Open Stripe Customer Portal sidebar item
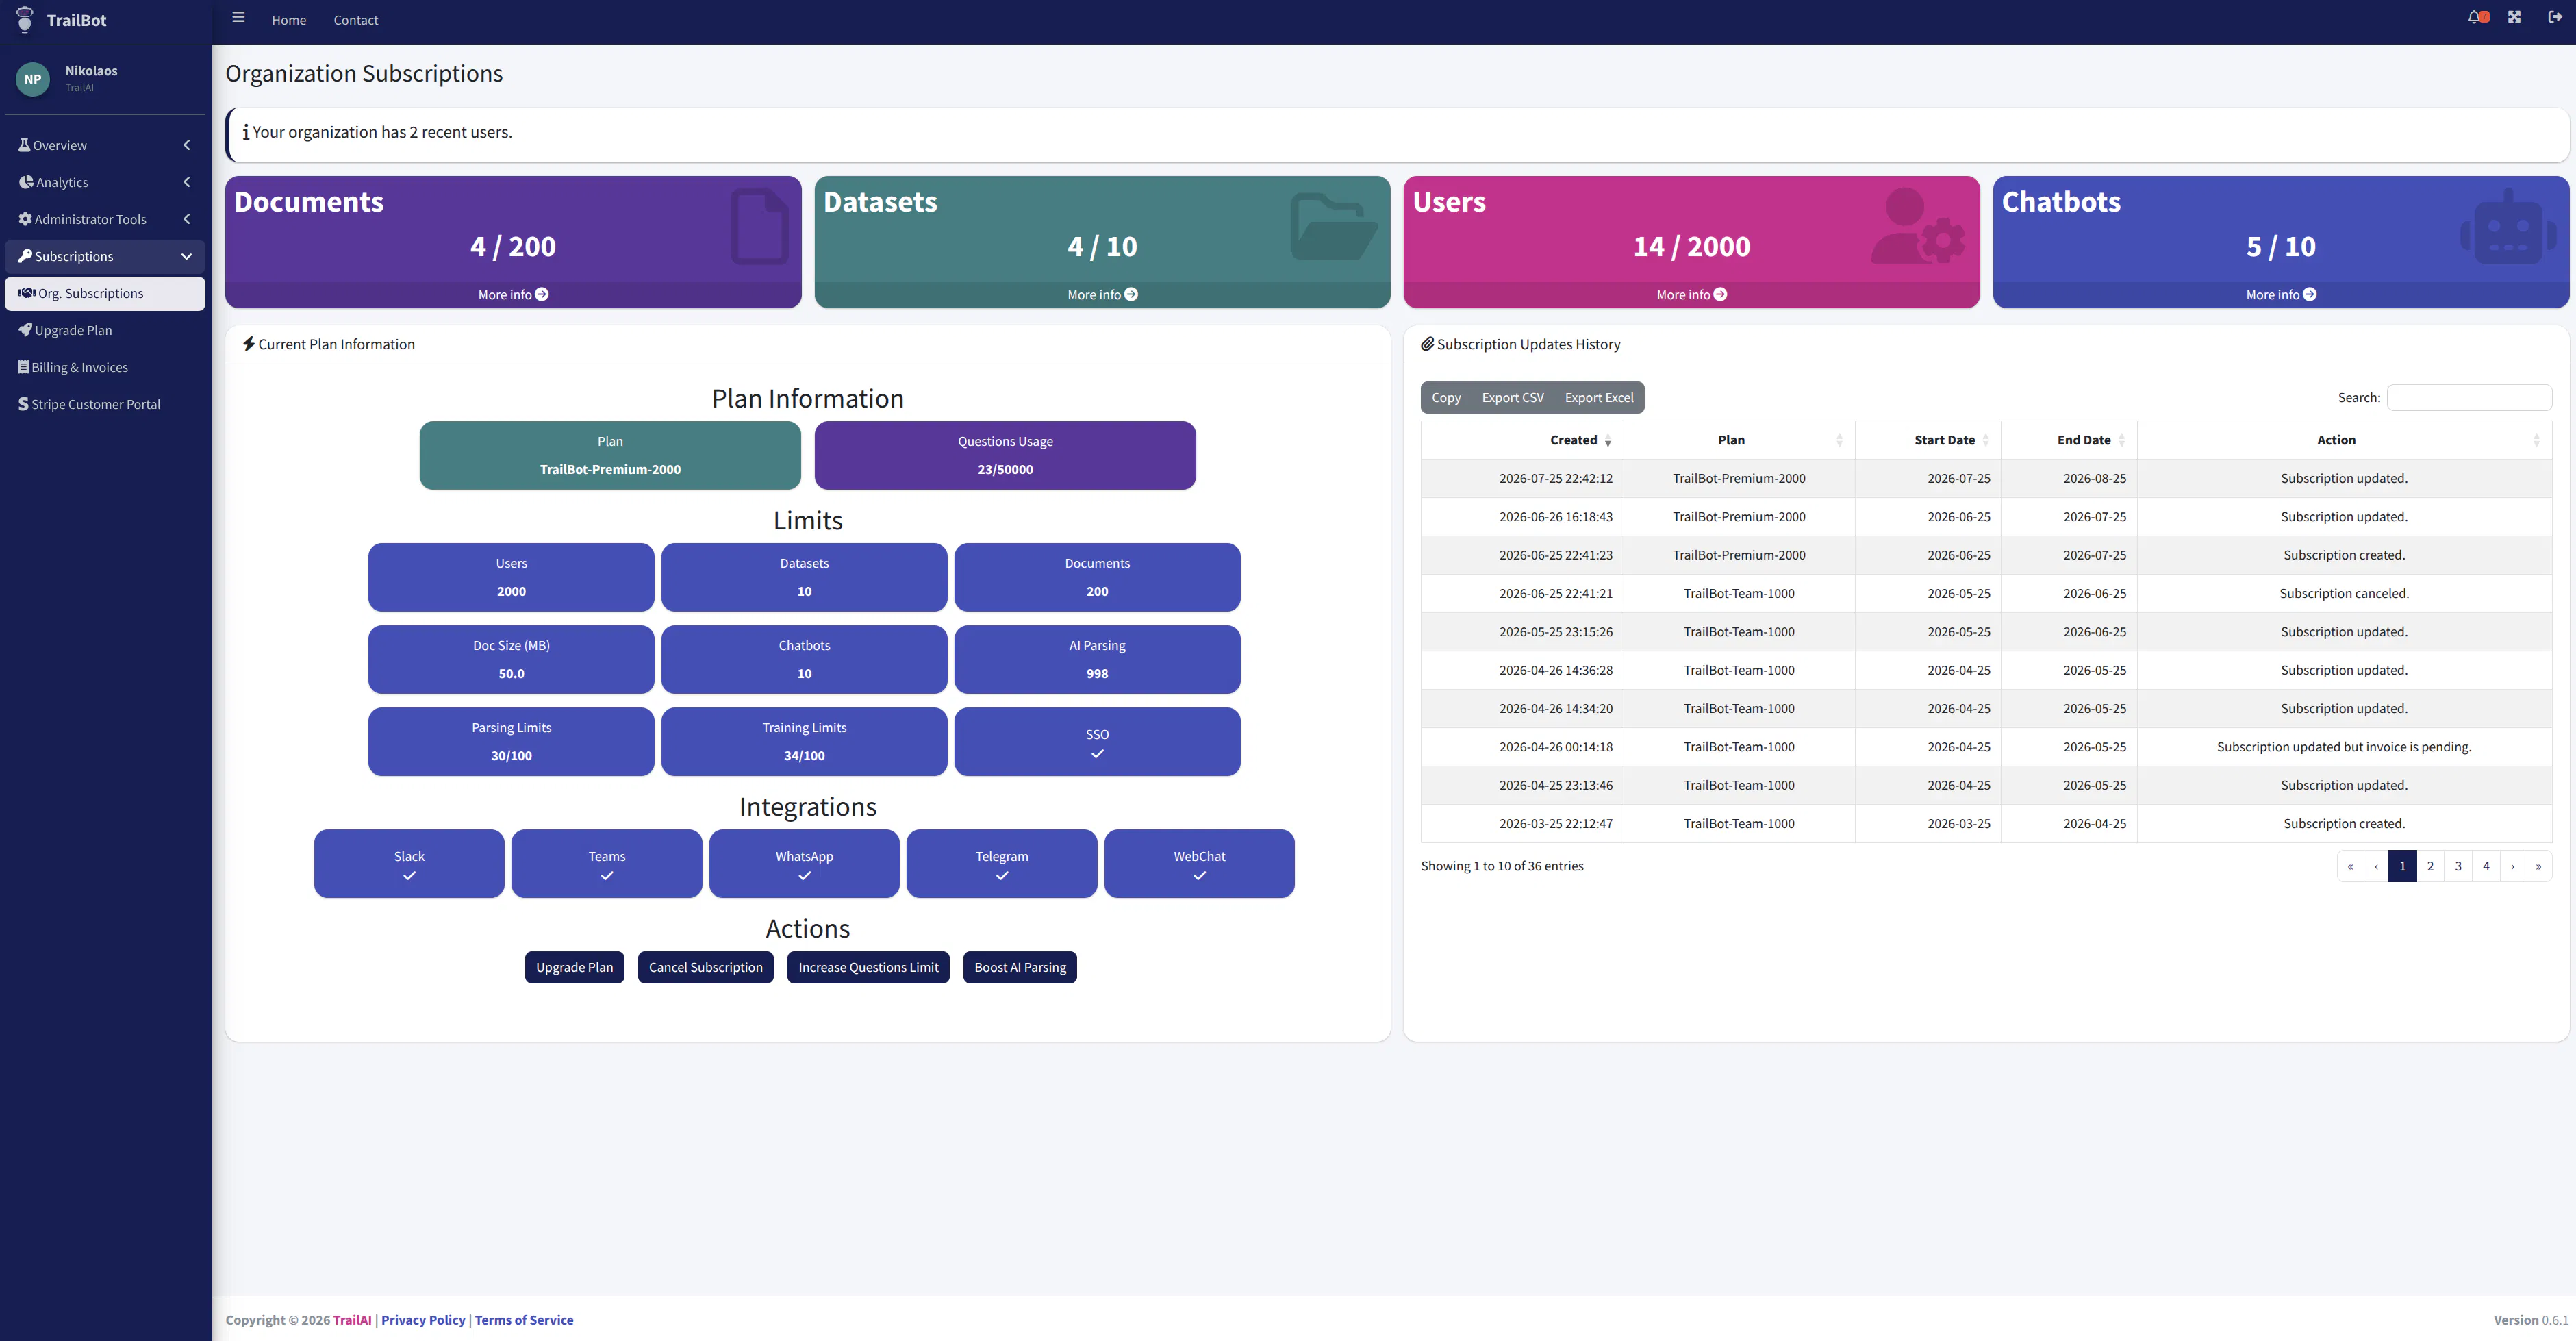The image size is (2576, 1341). 104,404
